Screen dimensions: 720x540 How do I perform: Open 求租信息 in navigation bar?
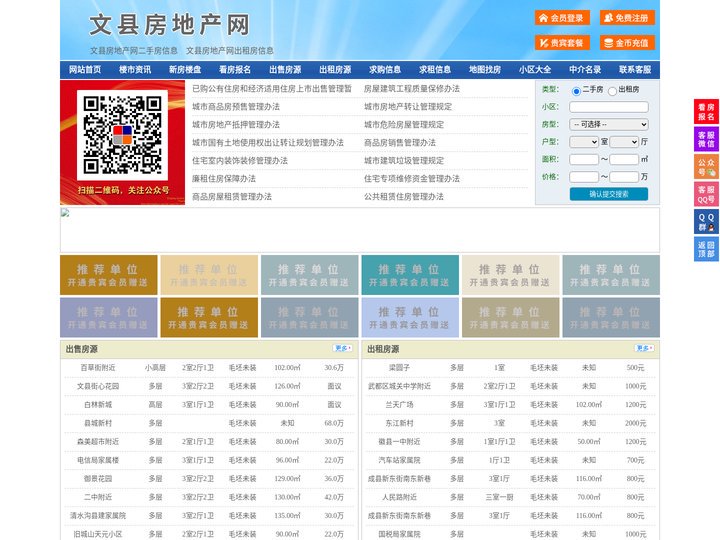[435, 70]
